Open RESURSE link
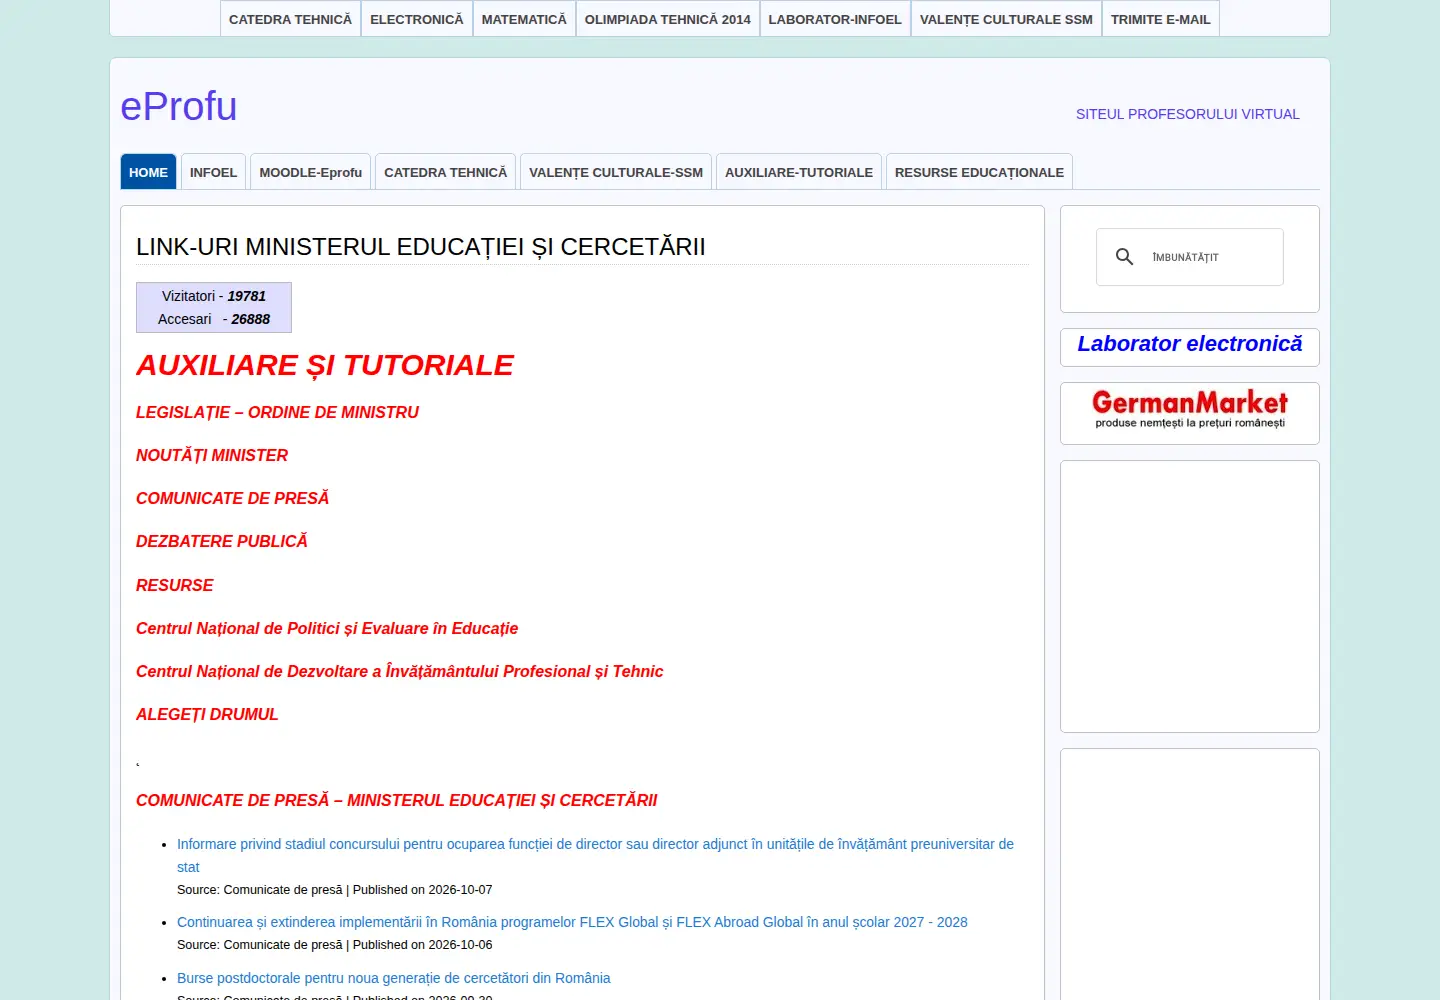The height and width of the screenshot is (1000, 1440). [175, 585]
